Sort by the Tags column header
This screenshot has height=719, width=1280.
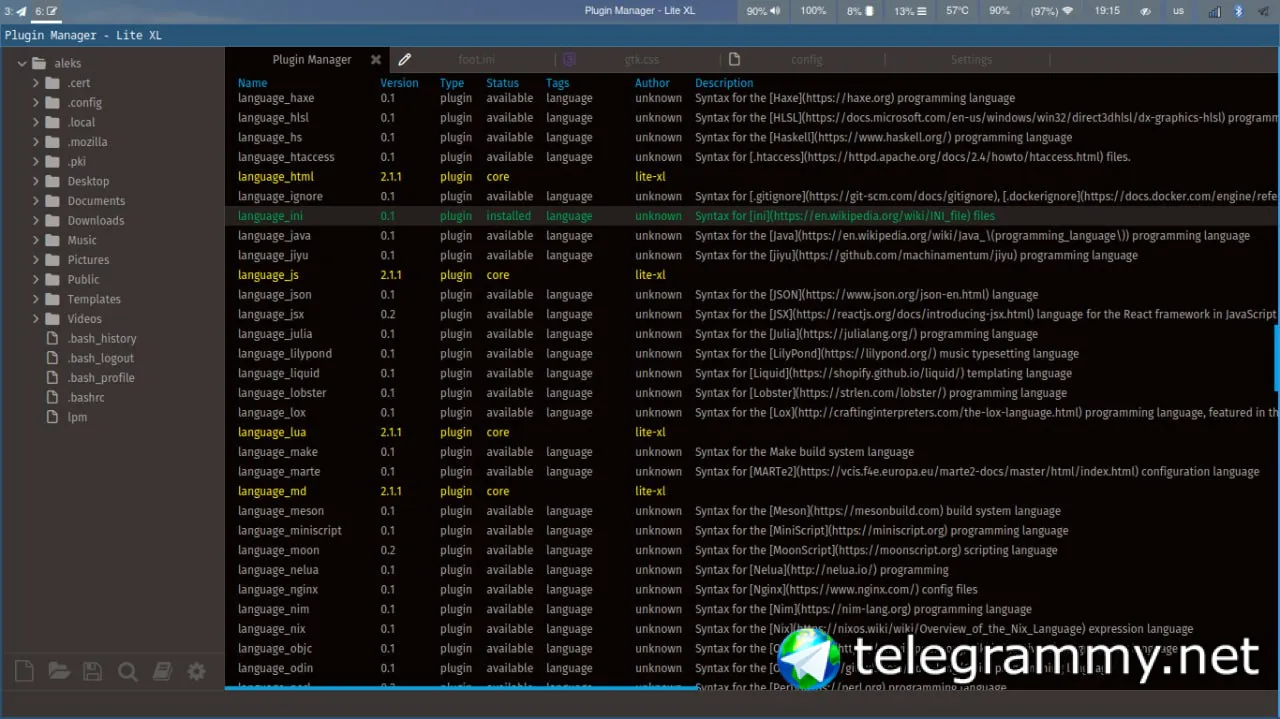557,83
